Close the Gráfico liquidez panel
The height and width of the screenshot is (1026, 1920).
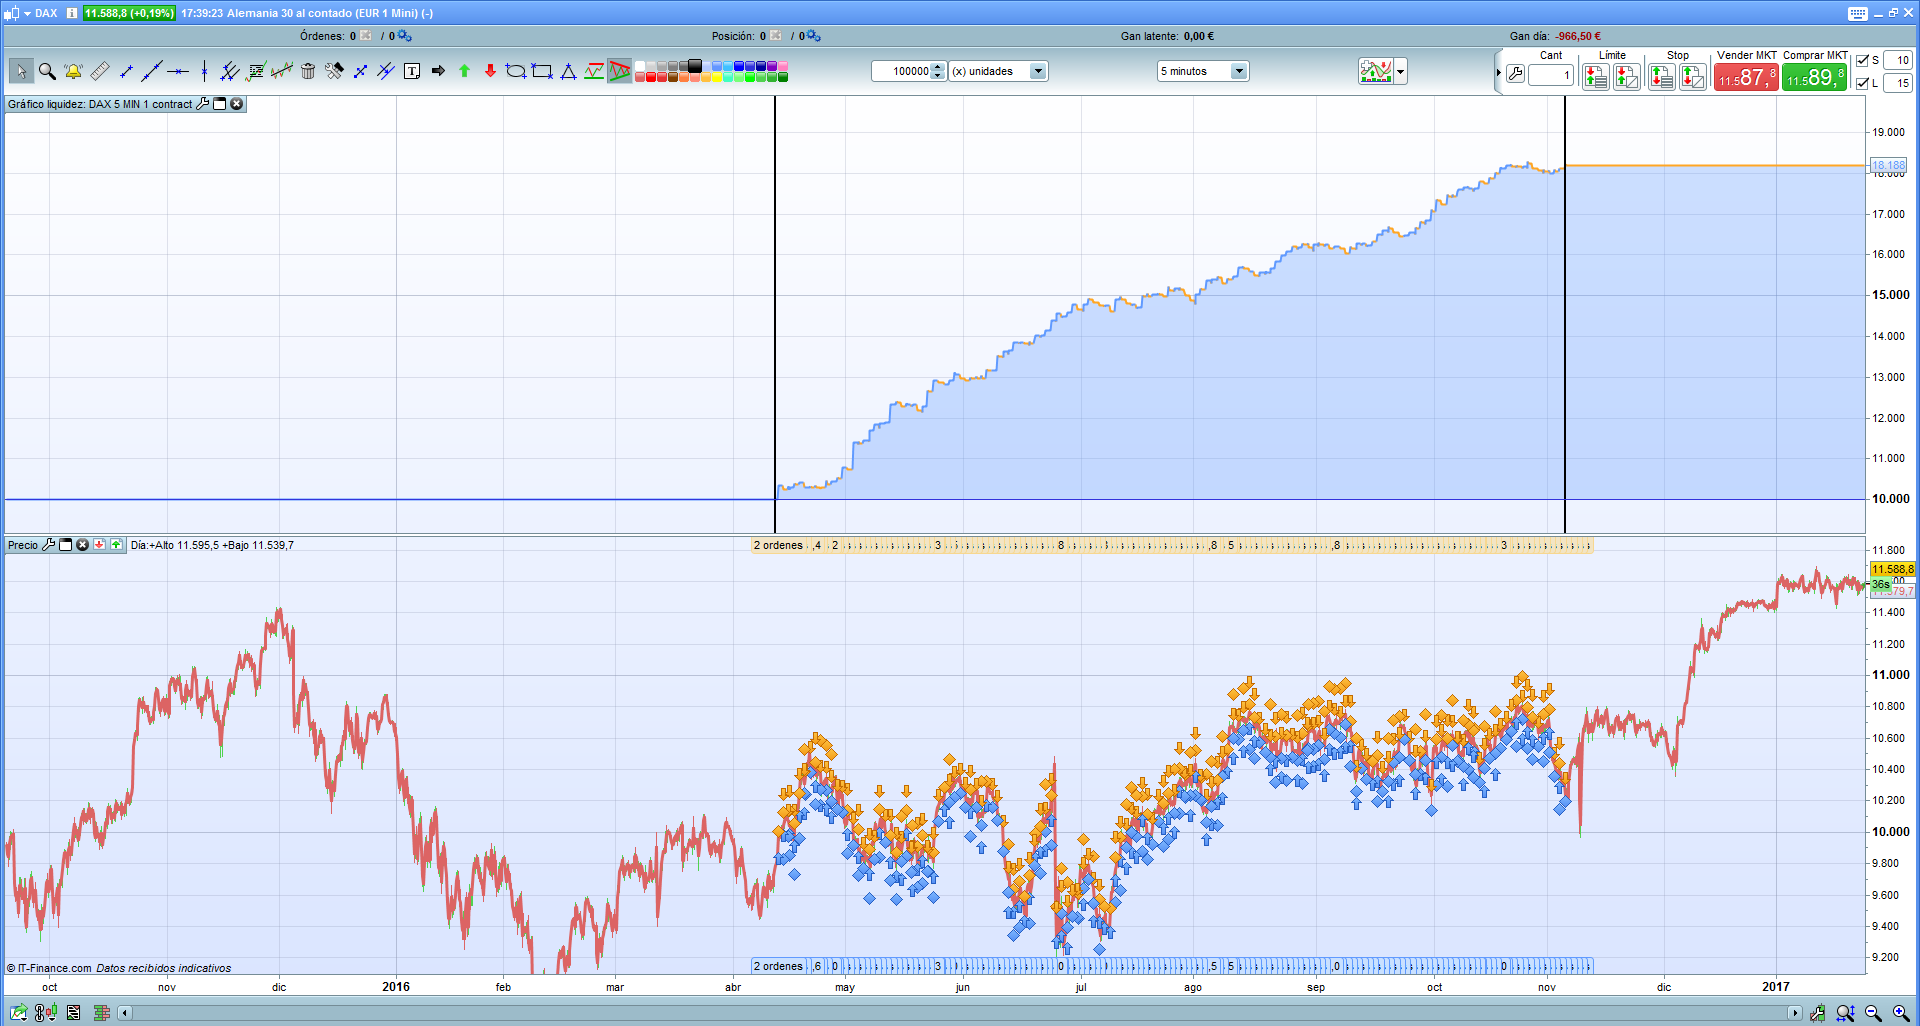[x=237, y=104]
